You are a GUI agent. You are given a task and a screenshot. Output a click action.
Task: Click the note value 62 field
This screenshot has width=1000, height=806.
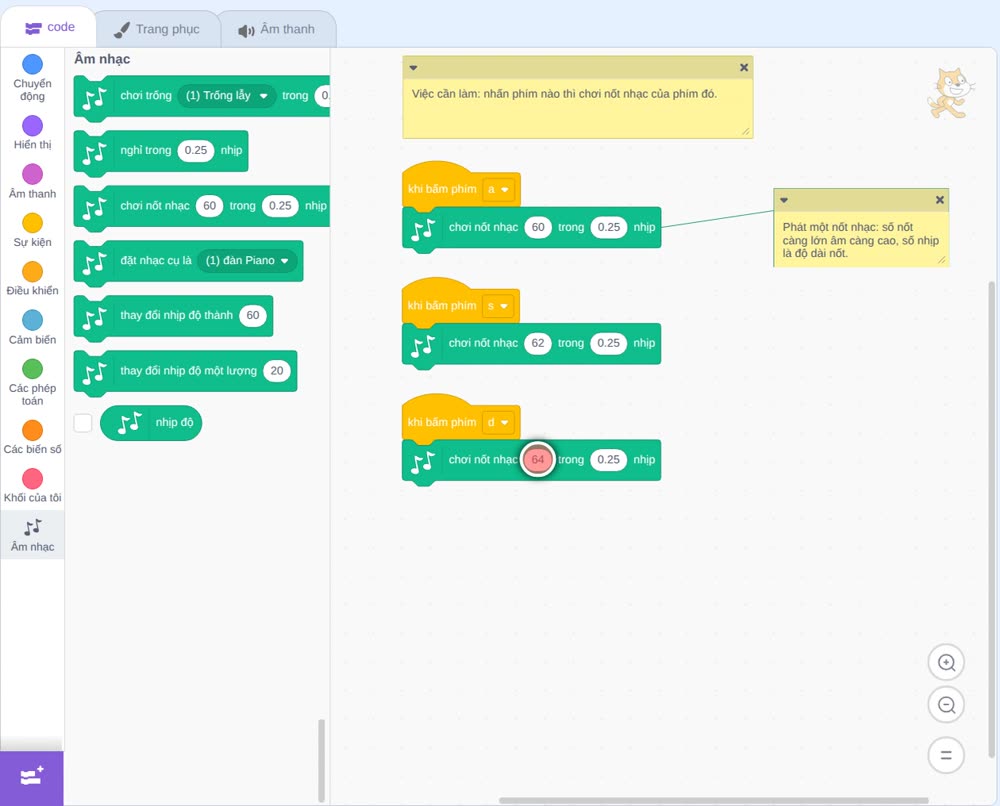(538, 343)
